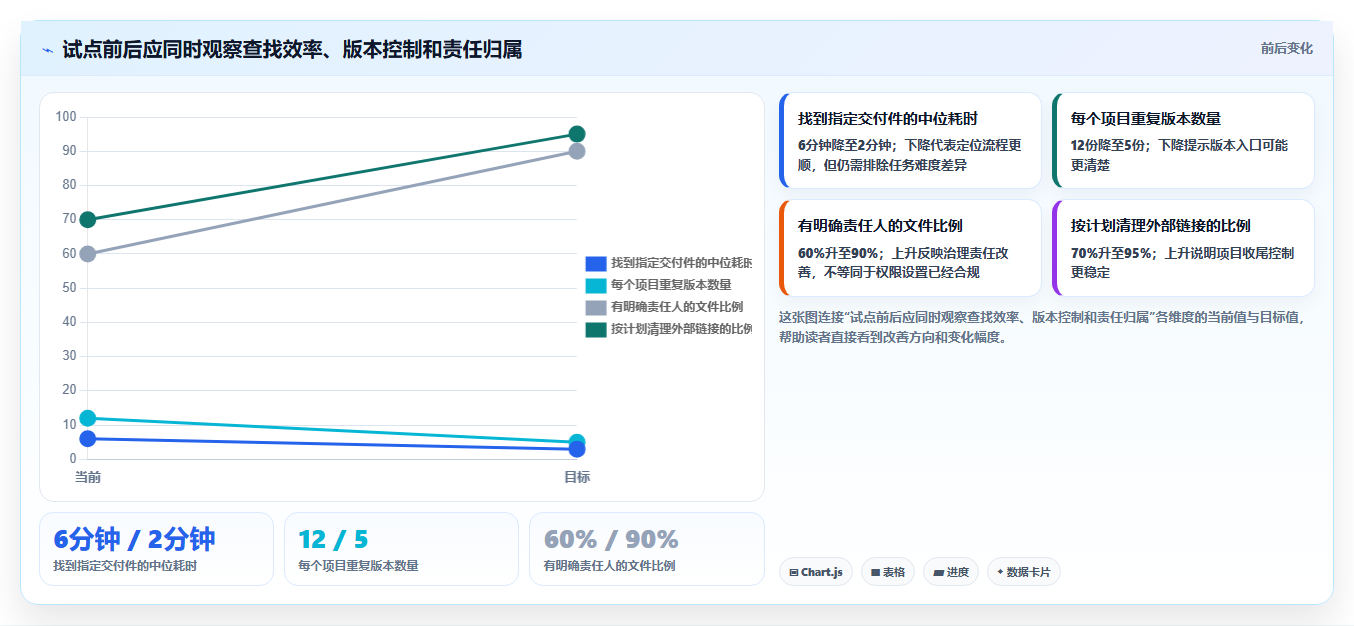The image size is (1354, 626).
Task: Click the legend label 有明确责任人的文件比例
Action: point(677,307)
